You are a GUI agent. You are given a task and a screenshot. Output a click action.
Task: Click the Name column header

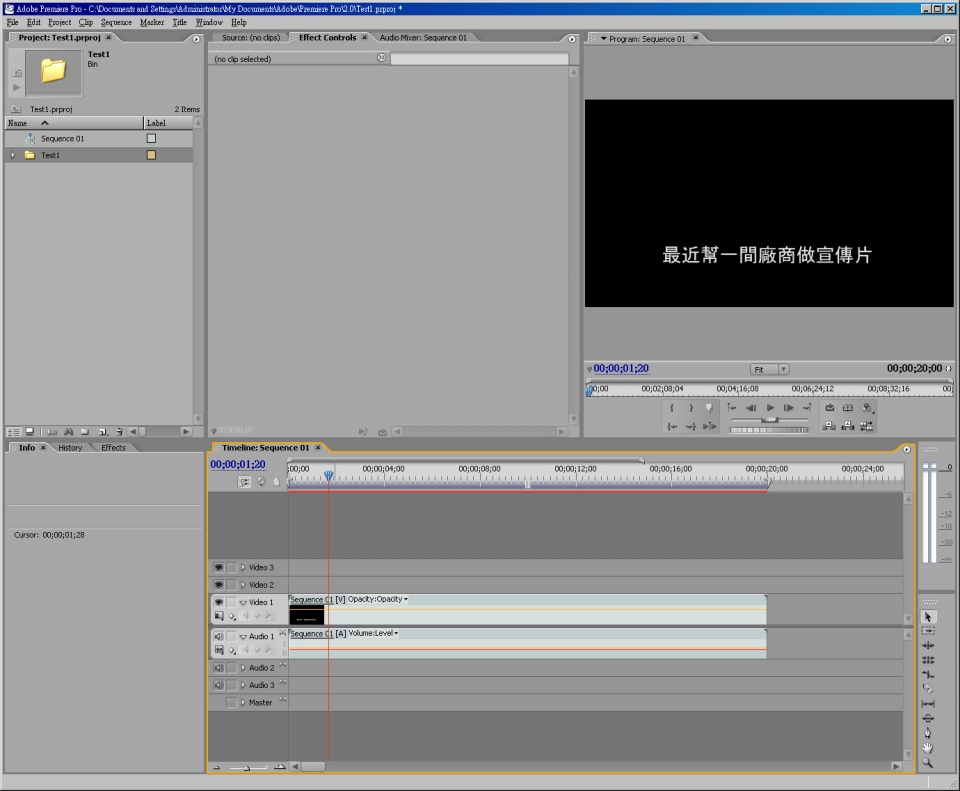point(18,123)
